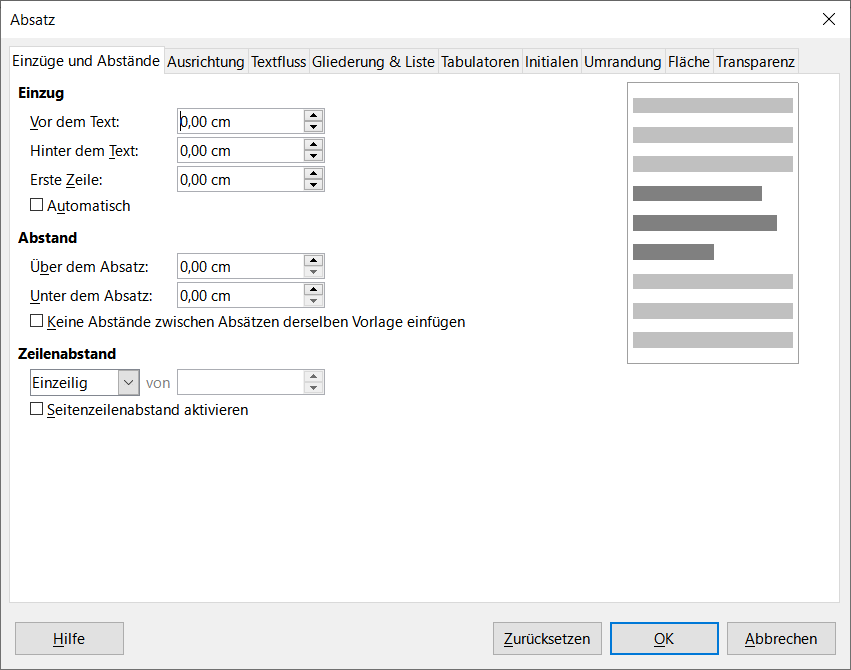Click the Hilfe button
The width and height of the screenshot is (851, 670).
click(x=69, y=639)
